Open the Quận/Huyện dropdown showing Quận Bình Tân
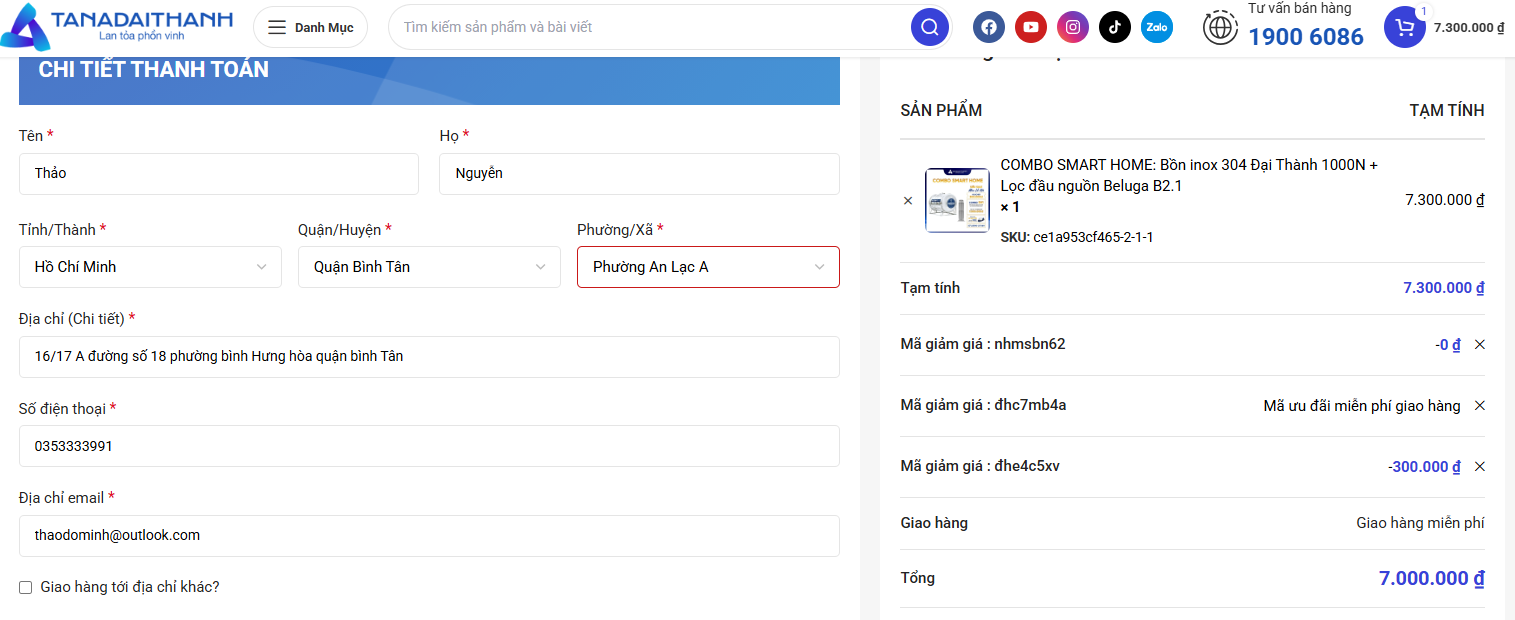The width and height of the screenshot is (1515, 620). point(429,267)
